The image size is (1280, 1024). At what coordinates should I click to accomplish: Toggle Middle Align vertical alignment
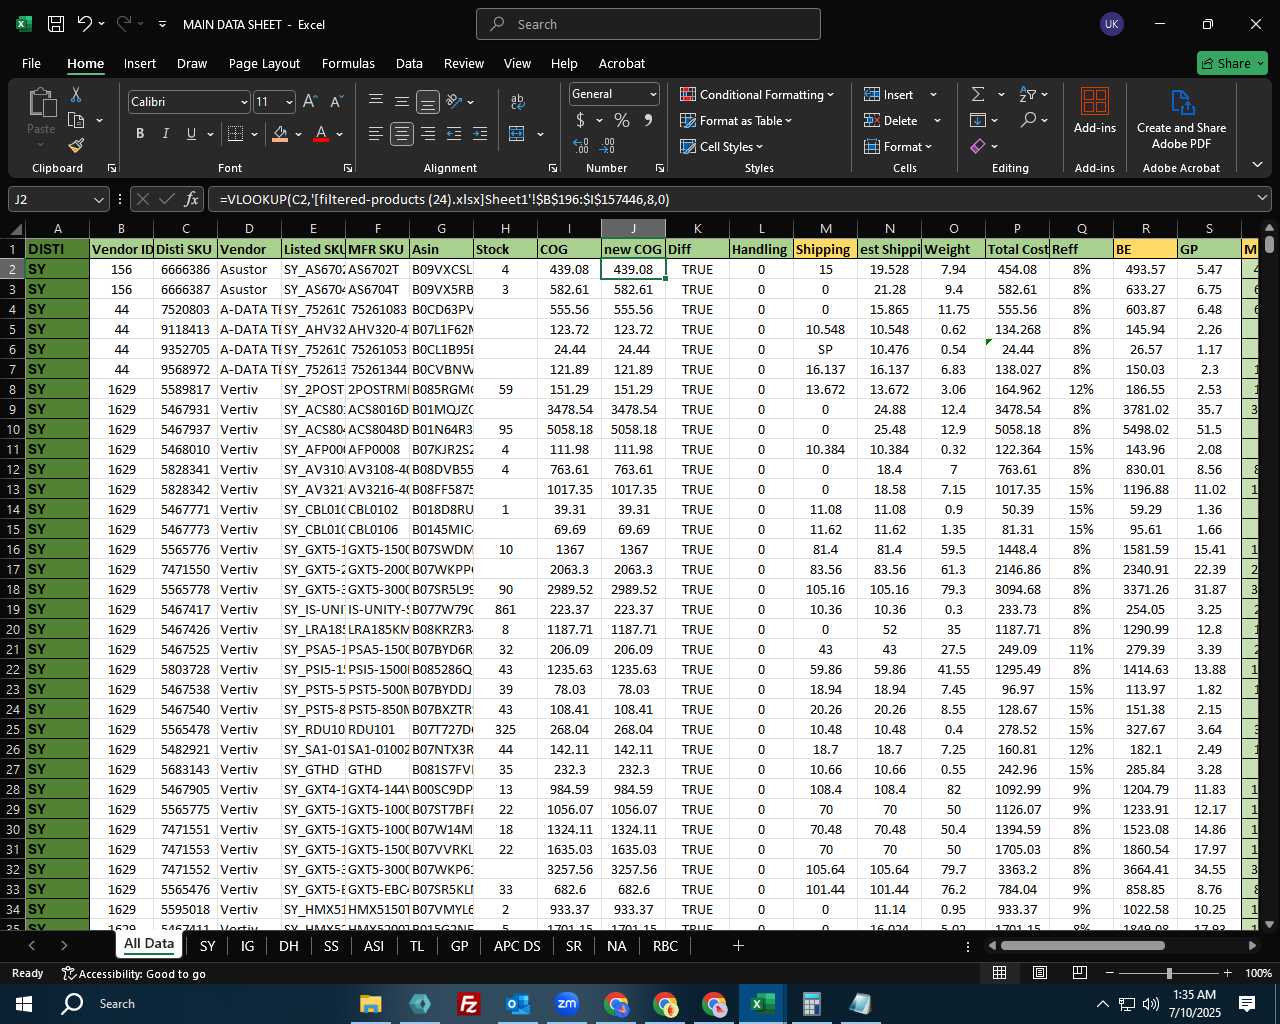402,102
